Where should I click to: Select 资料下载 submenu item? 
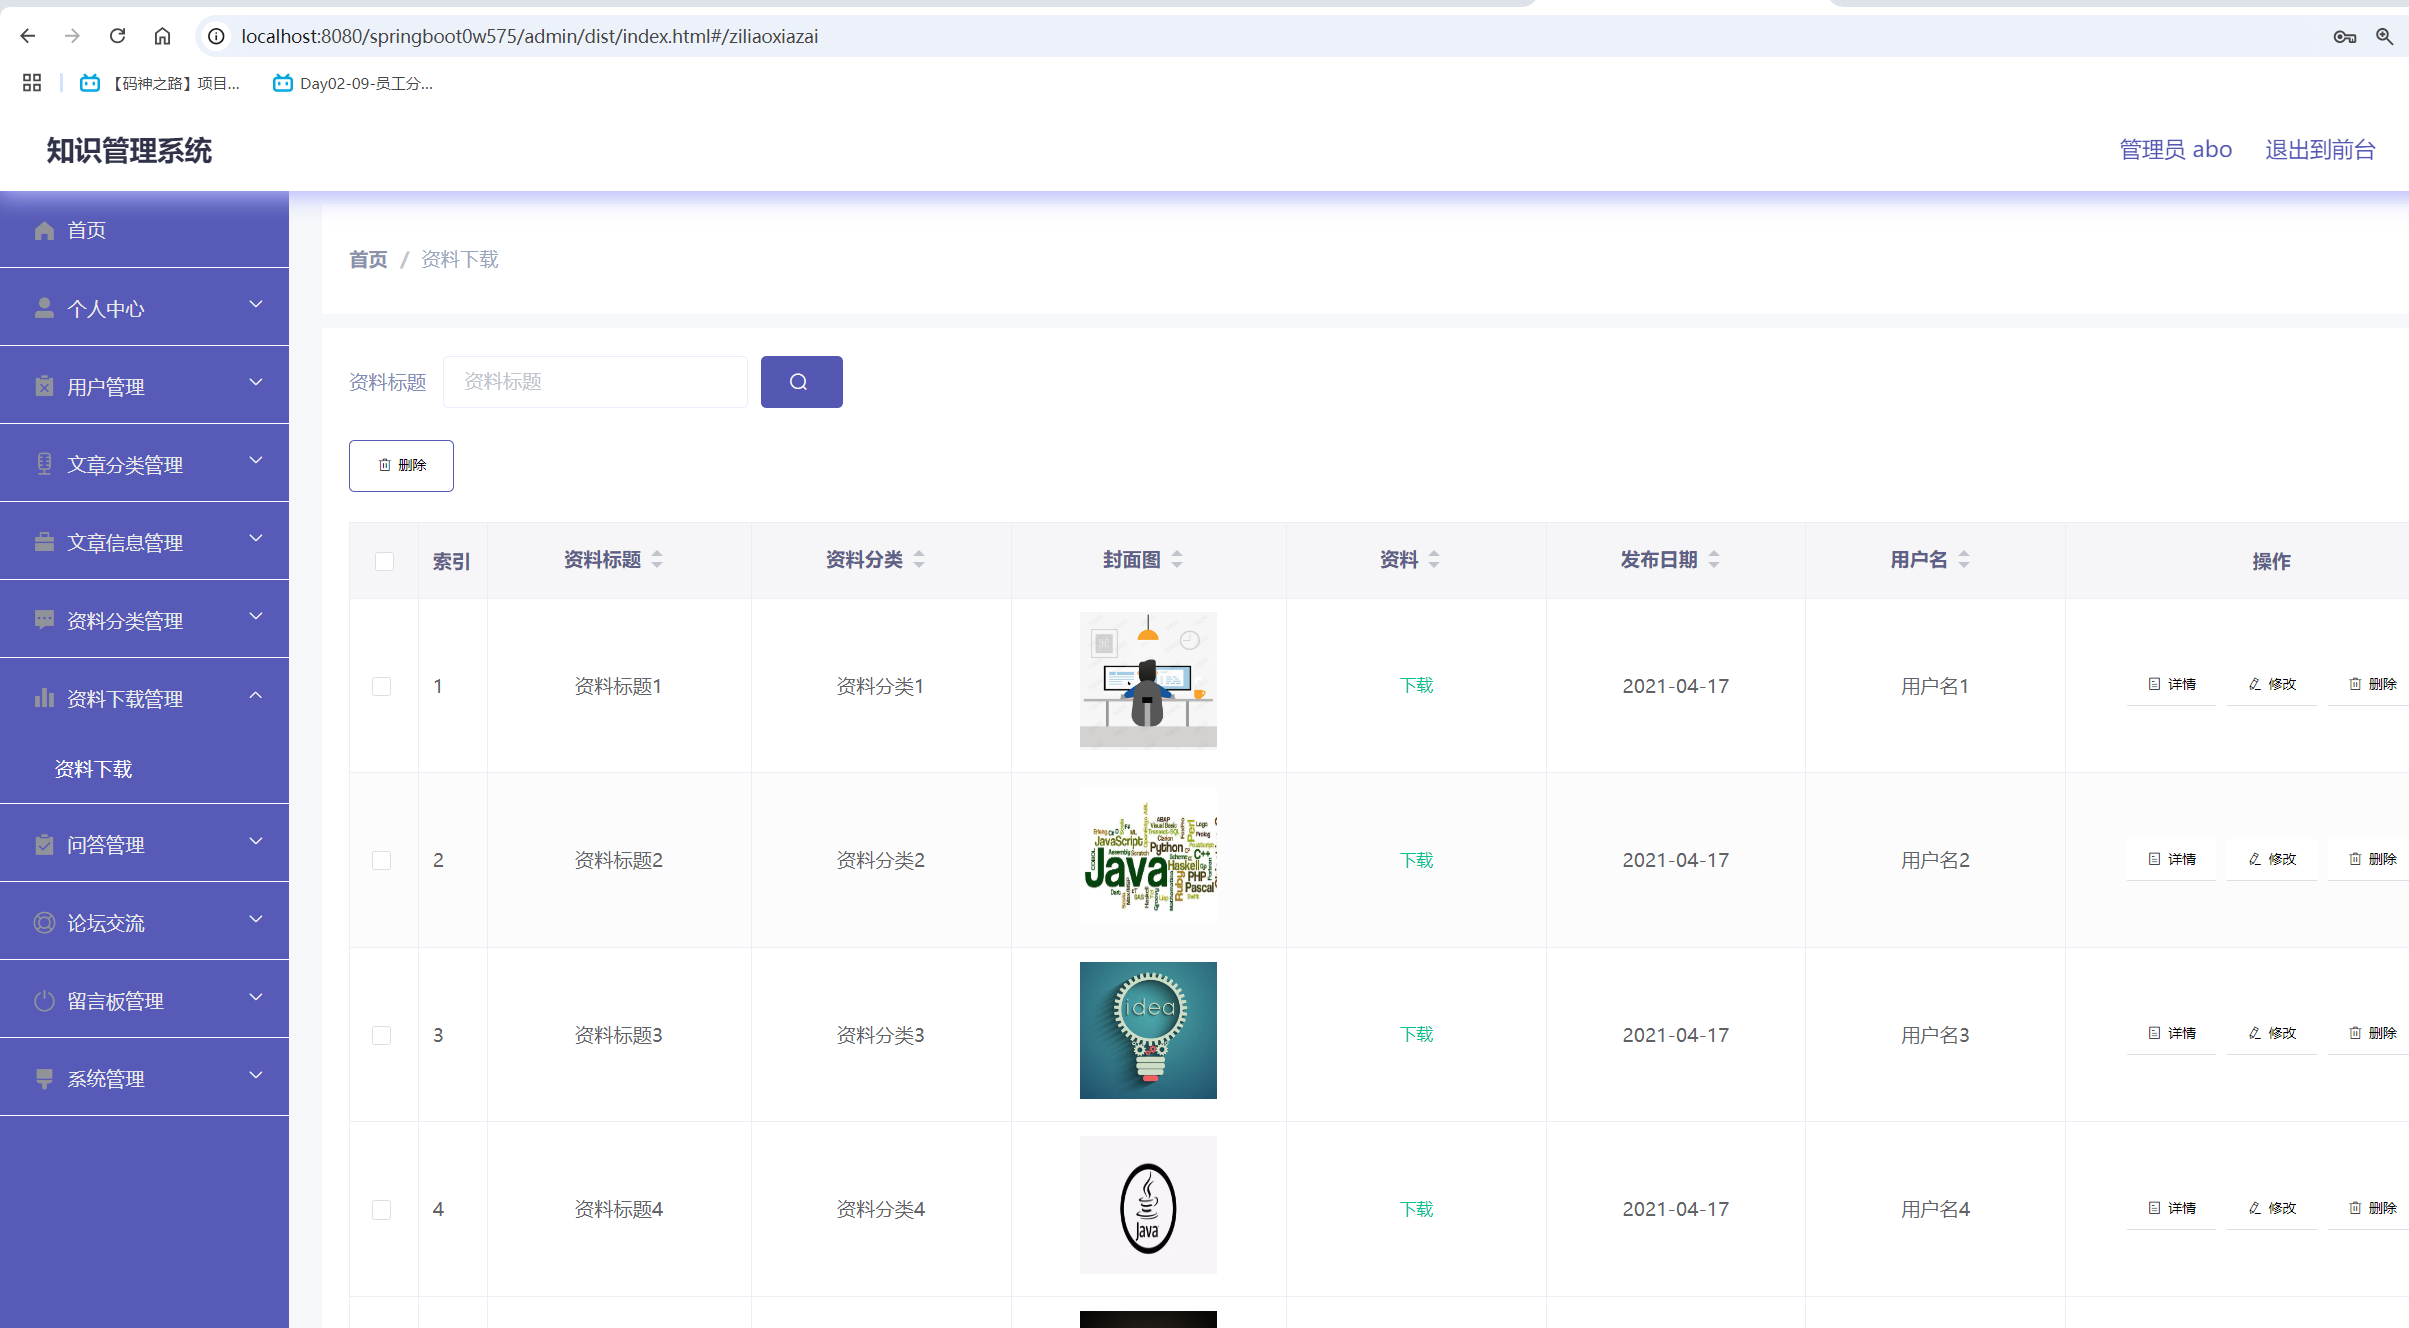point(94,769)
